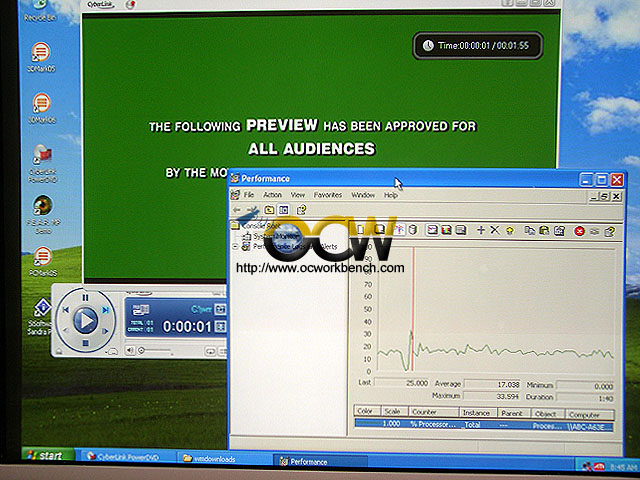Click the Add counter plus icon
The width and height of the screenshot is (640, 480).
[481, 230]
